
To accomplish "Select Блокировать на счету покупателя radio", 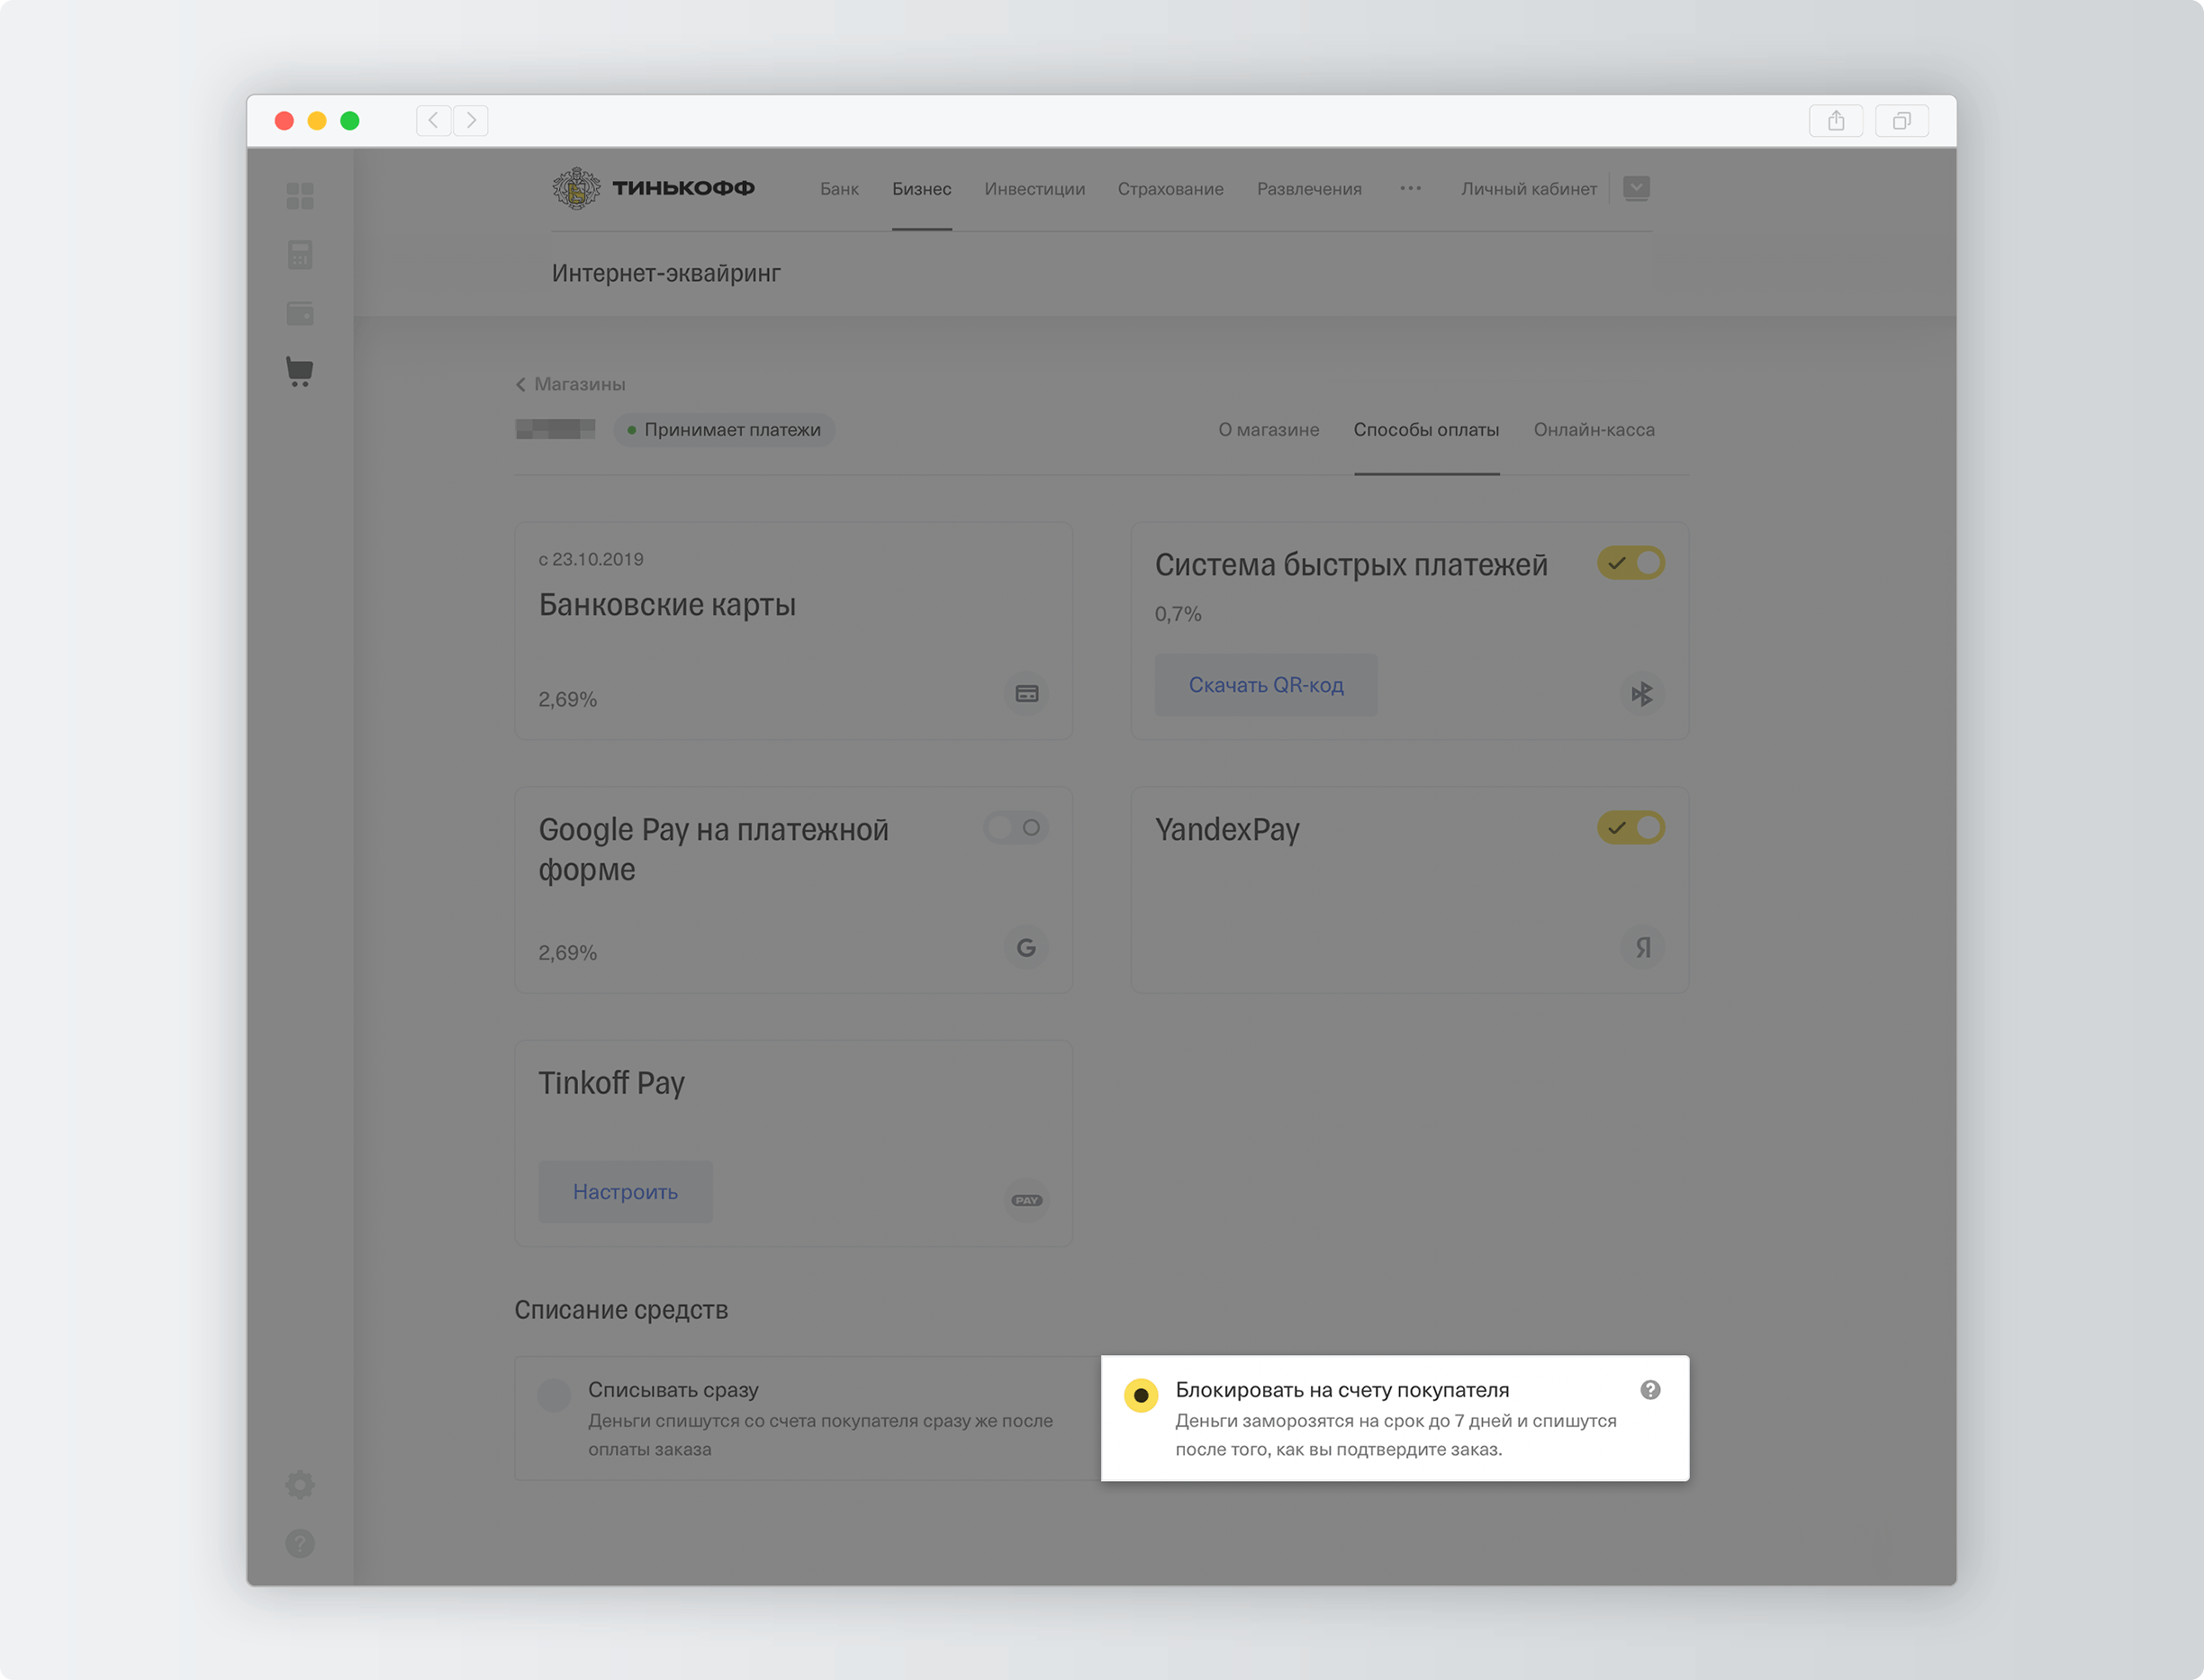I will 1141,1395.
